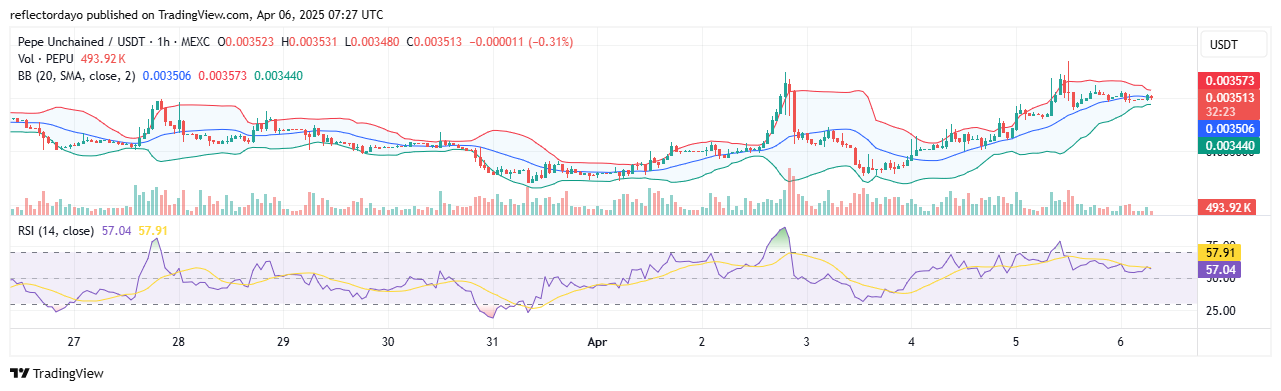Click date label 5 on time axis
The height and width of the screenshot is (391, 1281).
1016,341
